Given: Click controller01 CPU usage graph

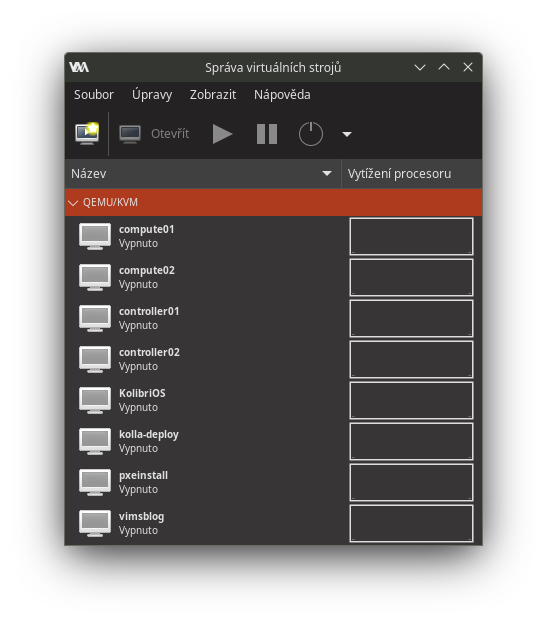Looking at the screenshot, I should (x=411, y=318).
